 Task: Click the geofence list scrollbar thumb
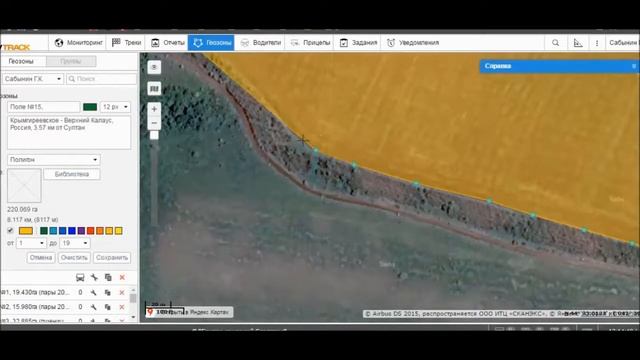[133, 298]
